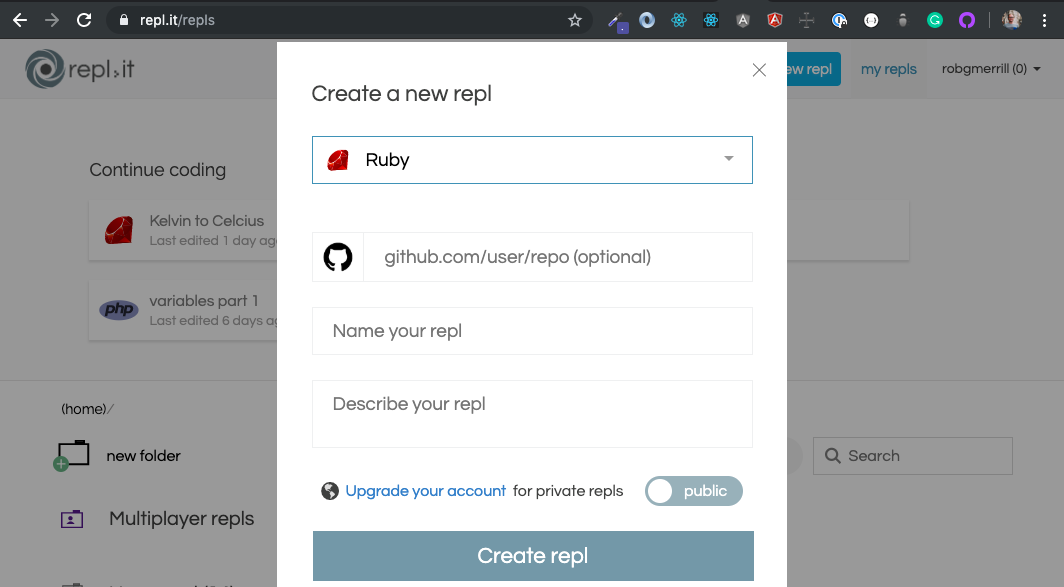1064x587 pixels.
Task: Reload the page with refresh icon
Action: tap(84, 20)
